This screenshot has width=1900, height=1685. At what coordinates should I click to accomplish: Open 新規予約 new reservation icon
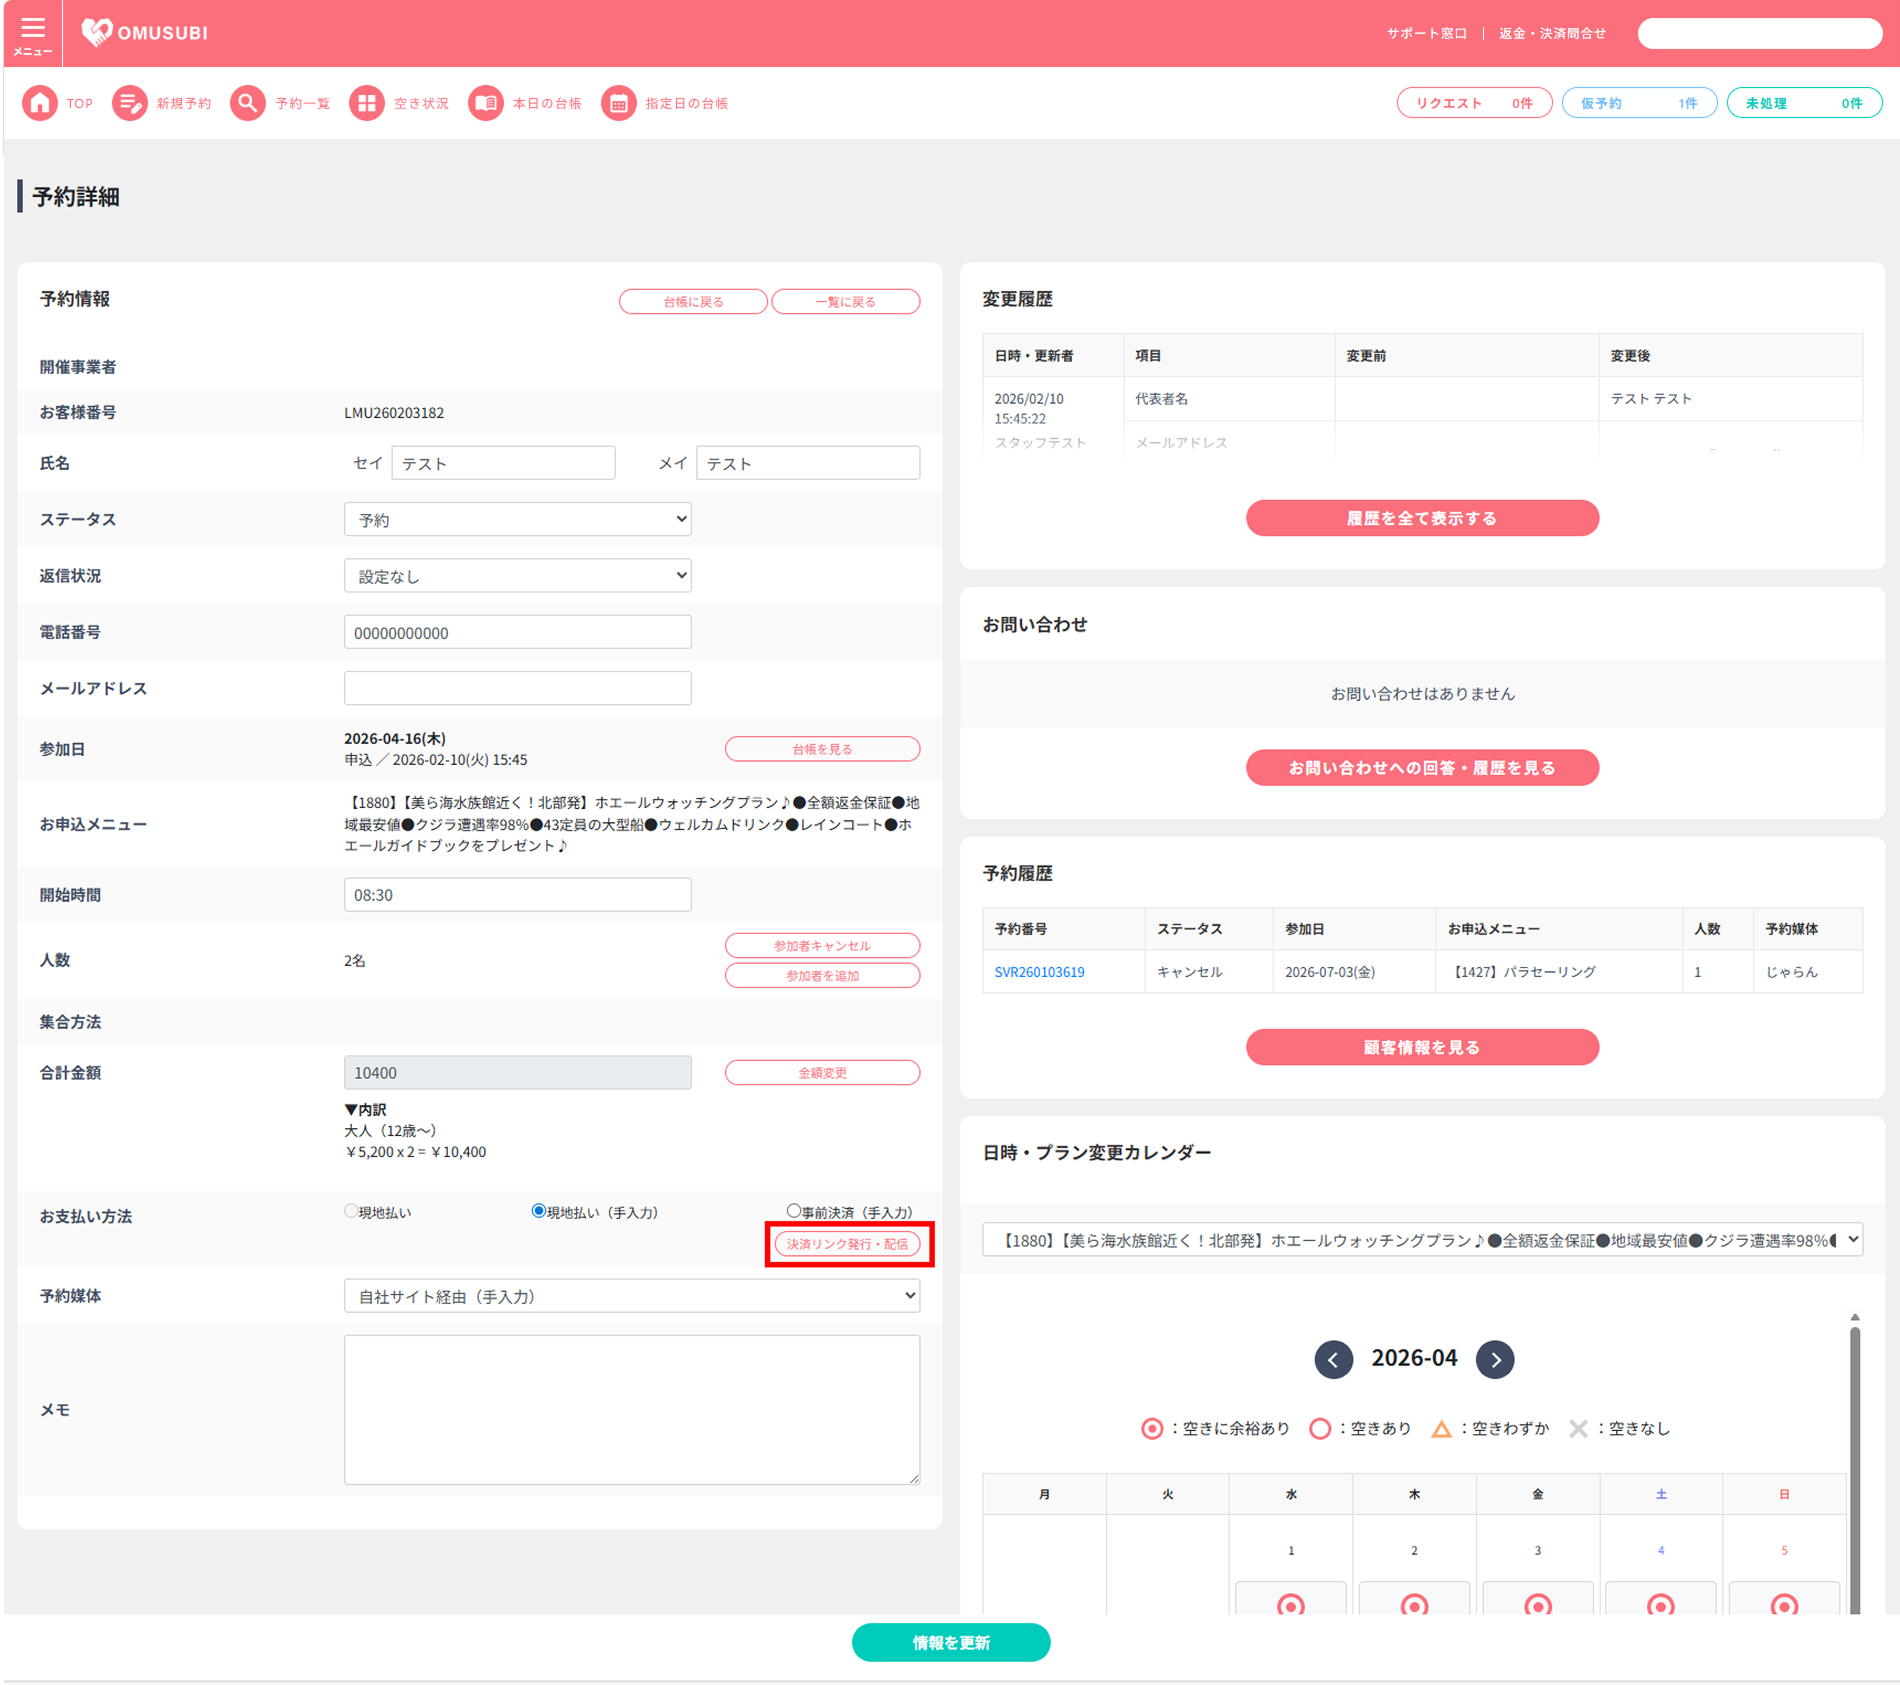[129, 103]
